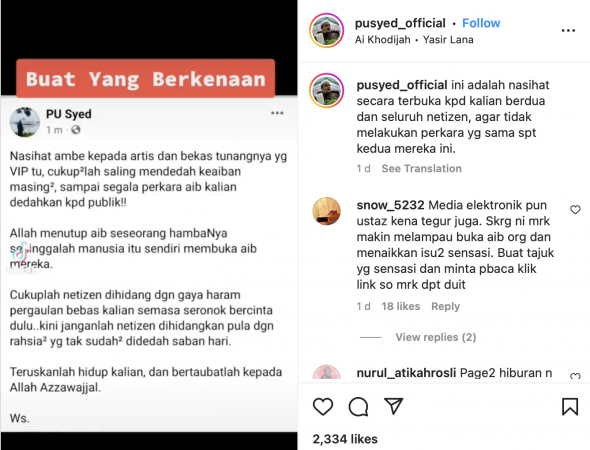Click the TikTok watermark logo on video
This screenshot has height=450, width=590.
pyautogui.click(x=20, y=252)
